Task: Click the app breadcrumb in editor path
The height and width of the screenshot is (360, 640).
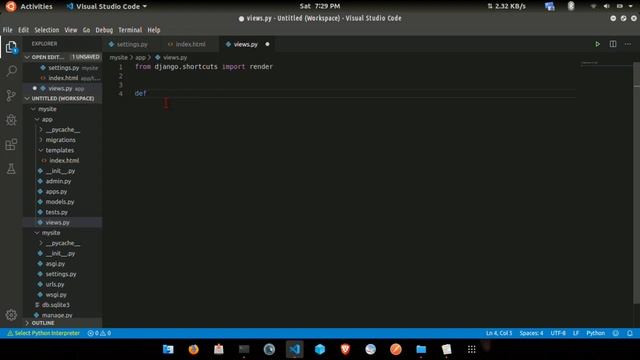Action: (x=140, y=58)
